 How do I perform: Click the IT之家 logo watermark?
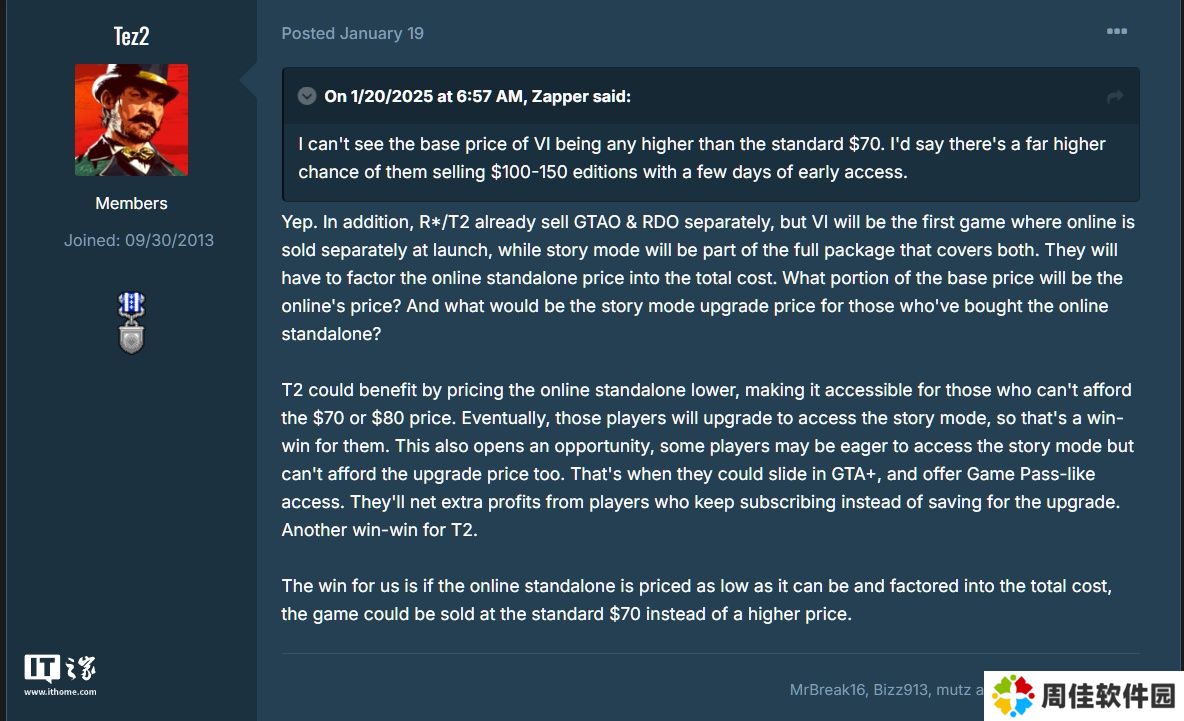60,668
